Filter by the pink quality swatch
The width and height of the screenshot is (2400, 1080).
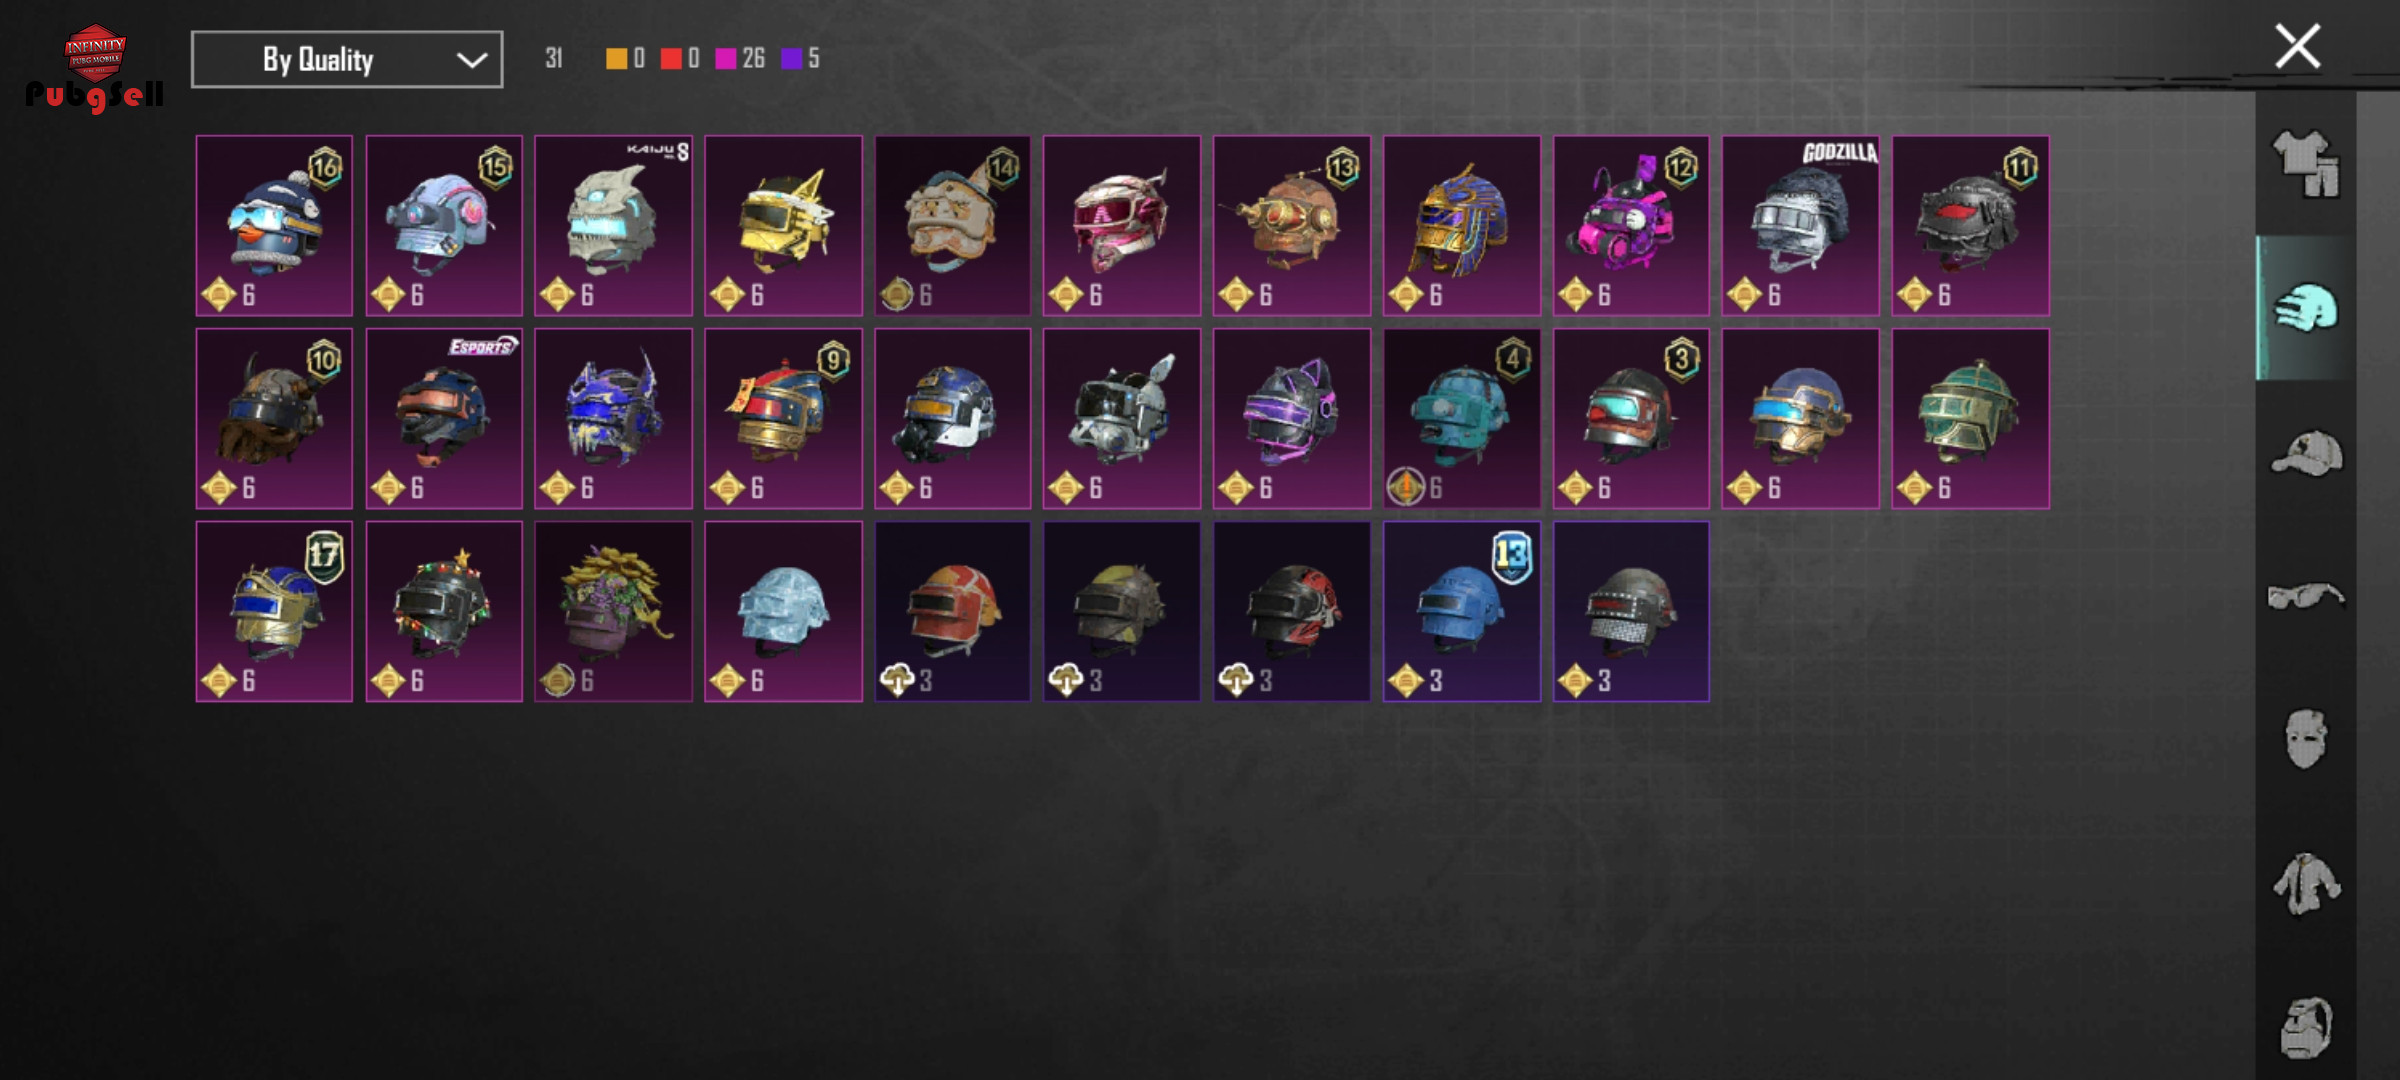[x=726, y=59]
